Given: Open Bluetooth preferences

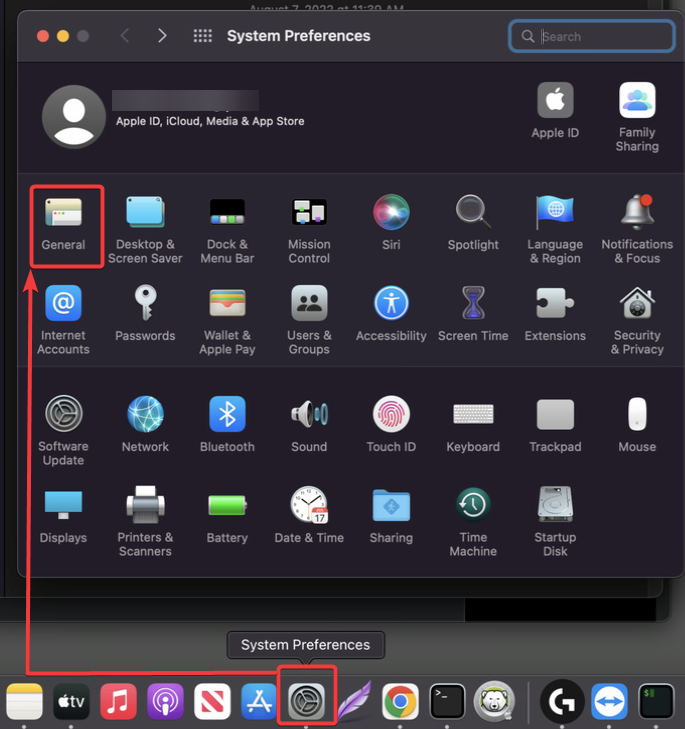Looking at the screenshot, I should click(227, 424).
